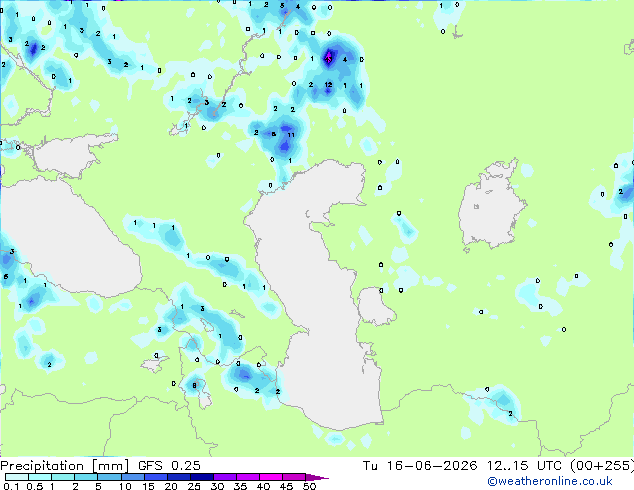Image resolution: width=634 pixels, height=490 pixels.
Task: Click the above-50 arrow at legend end
Action: [317, 477]
